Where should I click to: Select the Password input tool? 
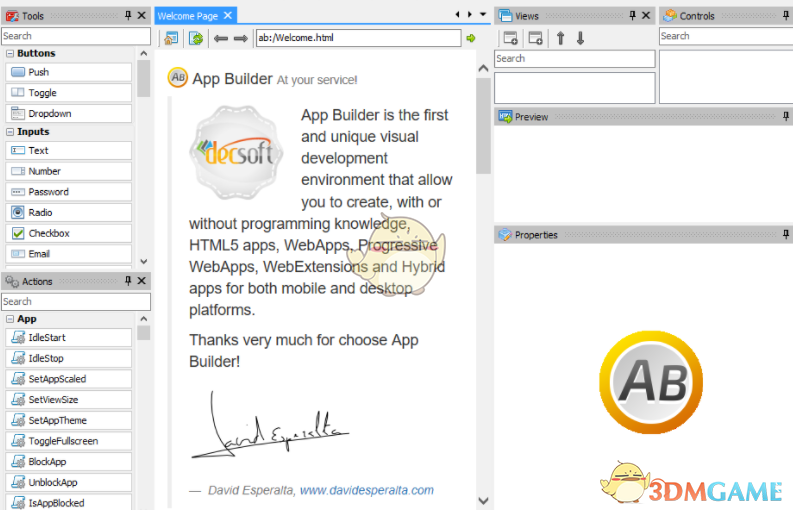[x=69, y=192]
